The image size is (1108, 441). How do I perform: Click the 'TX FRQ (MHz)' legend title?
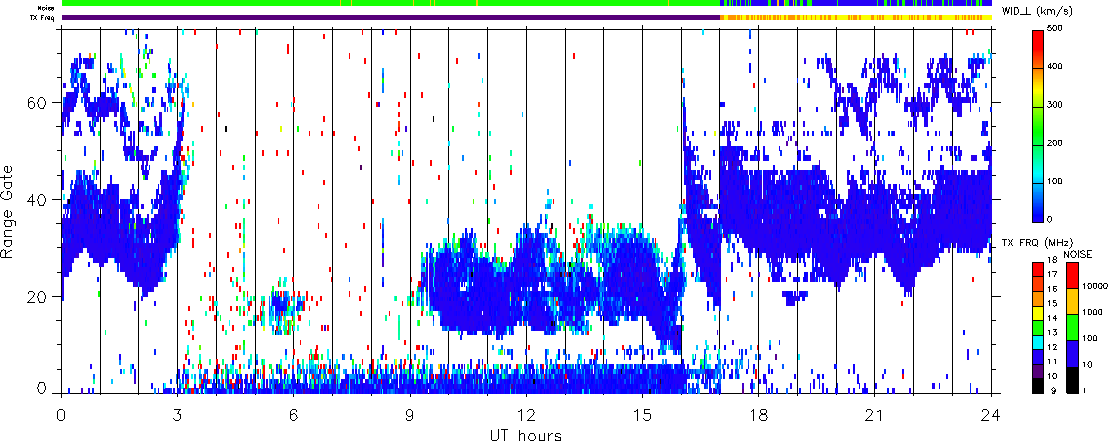coord(1036,243)
